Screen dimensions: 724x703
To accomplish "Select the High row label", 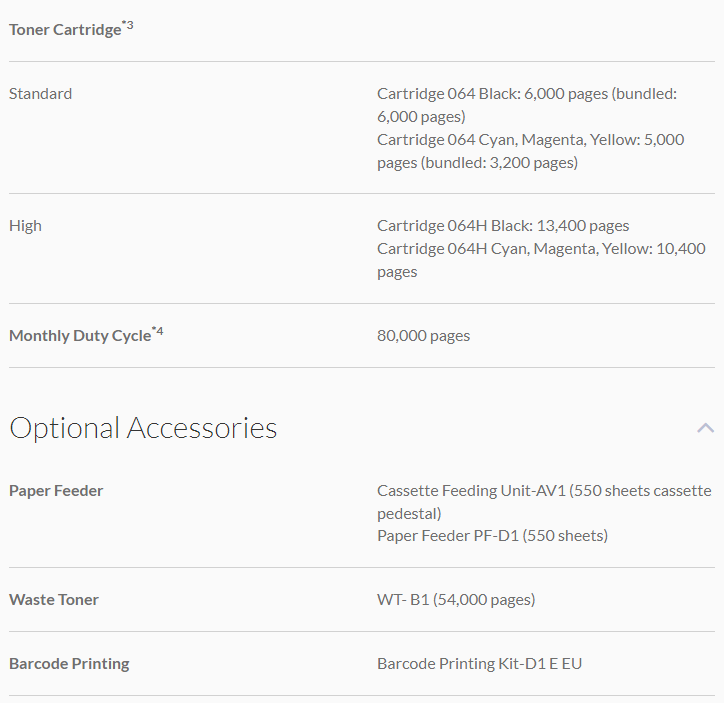I will coord(26,226).
